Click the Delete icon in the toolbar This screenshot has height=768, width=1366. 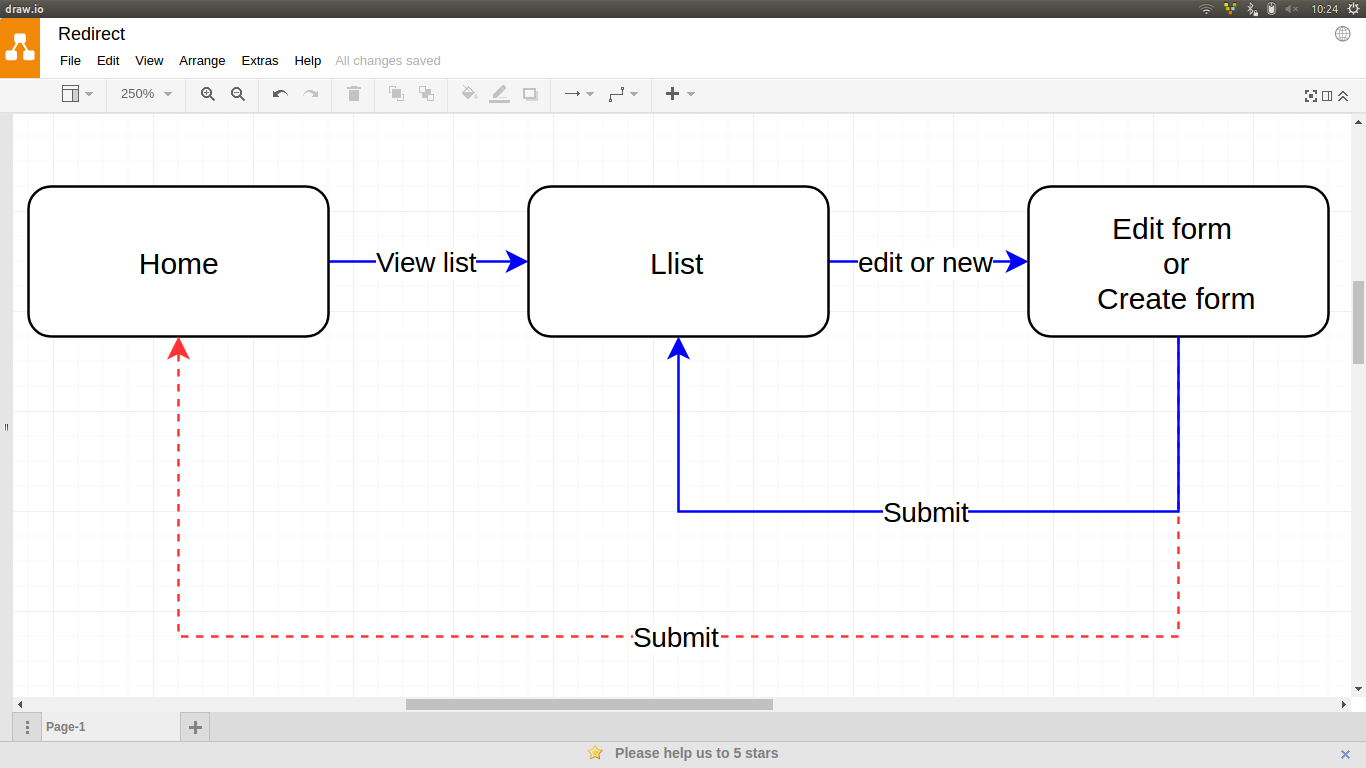353,94
